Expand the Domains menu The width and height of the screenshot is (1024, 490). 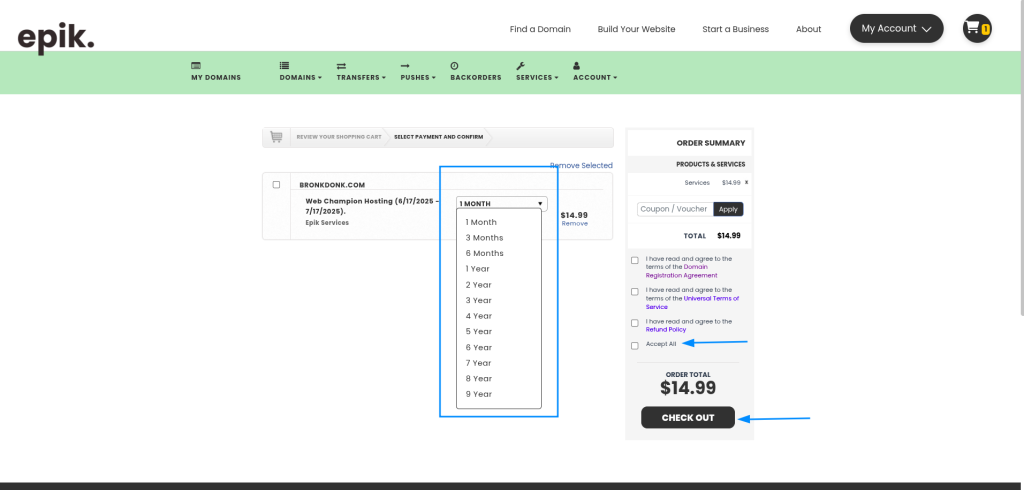(300, 72)
